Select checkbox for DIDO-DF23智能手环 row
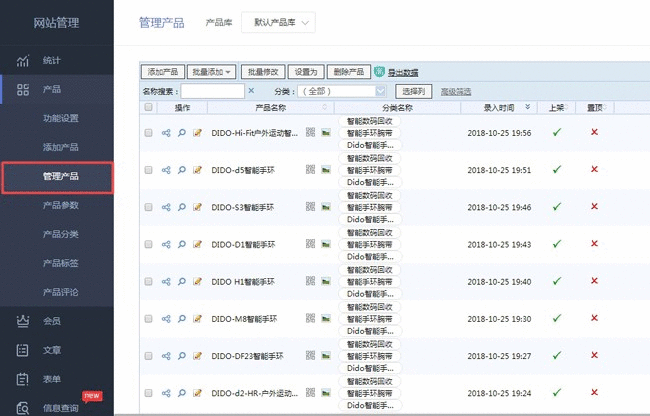Viewport: 650px width, 416px height. pos(149,355)
